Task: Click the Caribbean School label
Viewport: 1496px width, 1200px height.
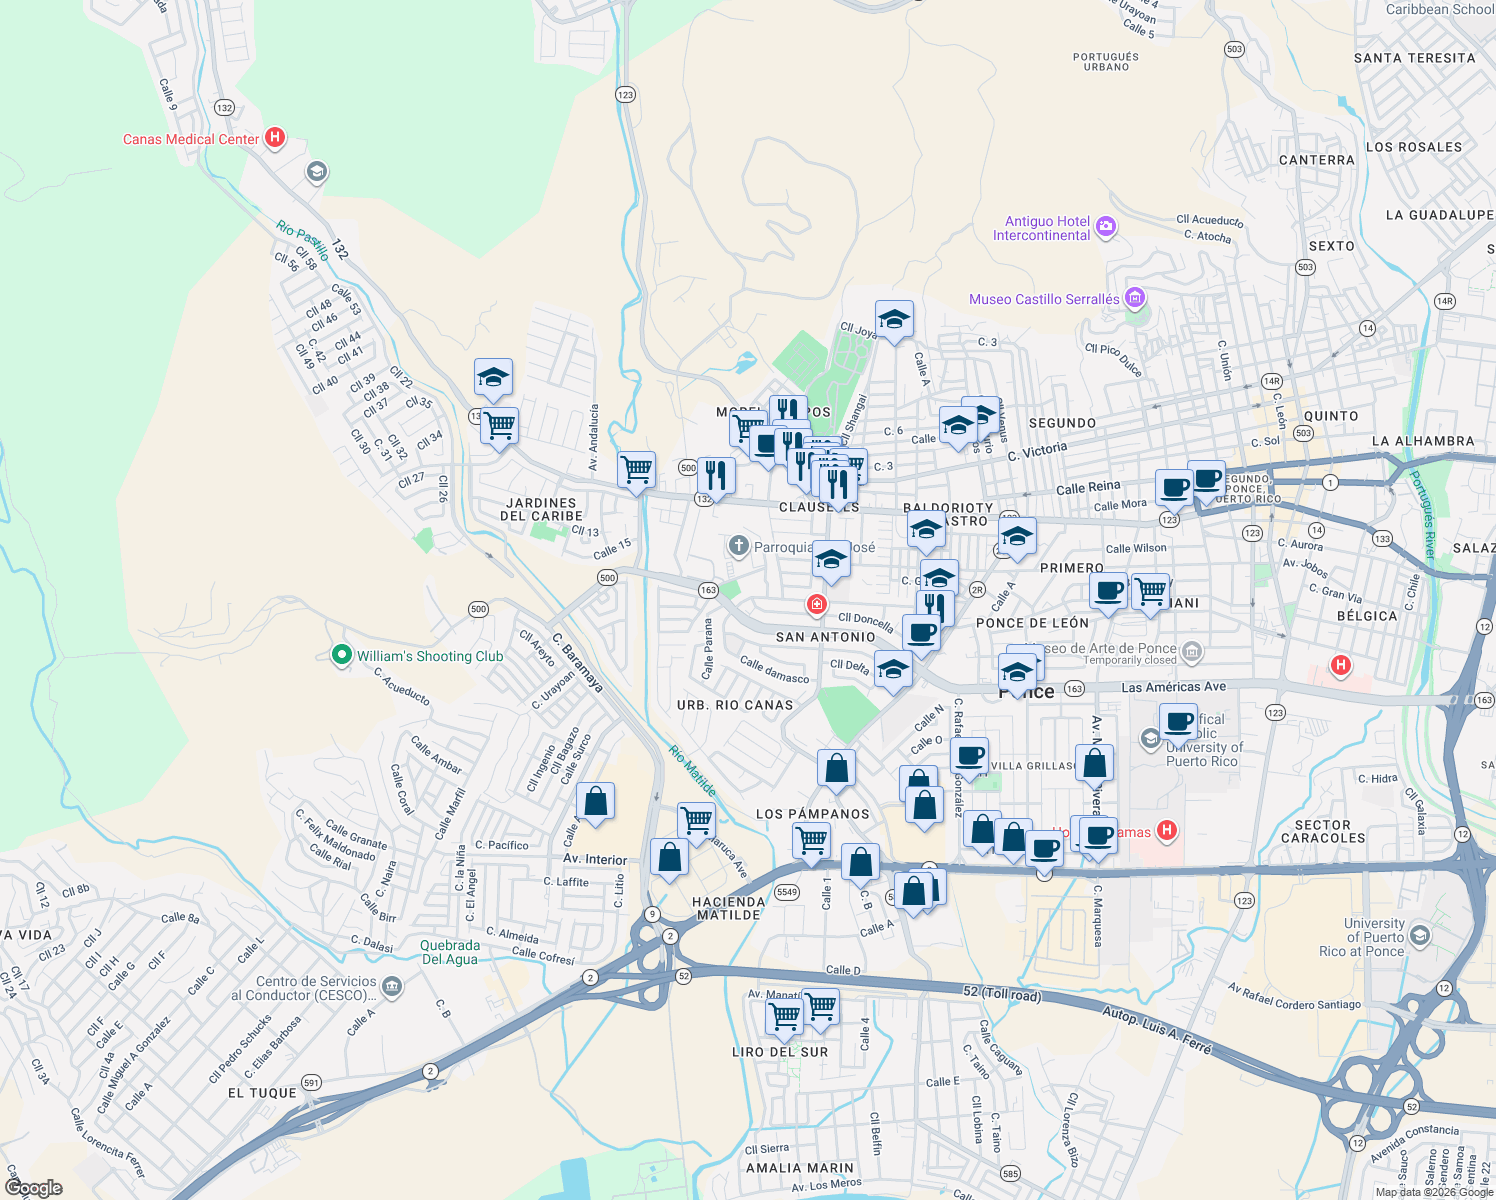Action: coord(1440,9)
